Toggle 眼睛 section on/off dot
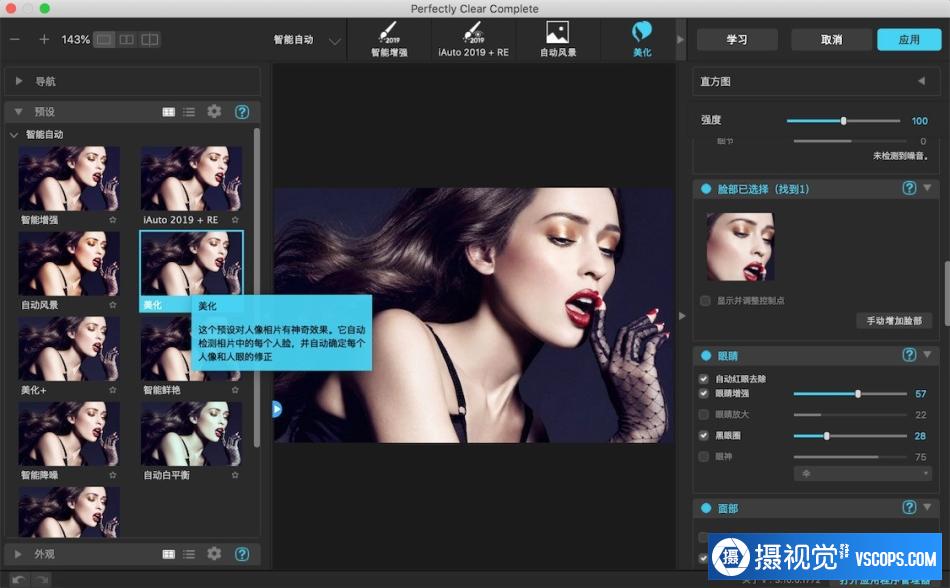This screenshot has height=588, width=950. (x=706, y=356)
